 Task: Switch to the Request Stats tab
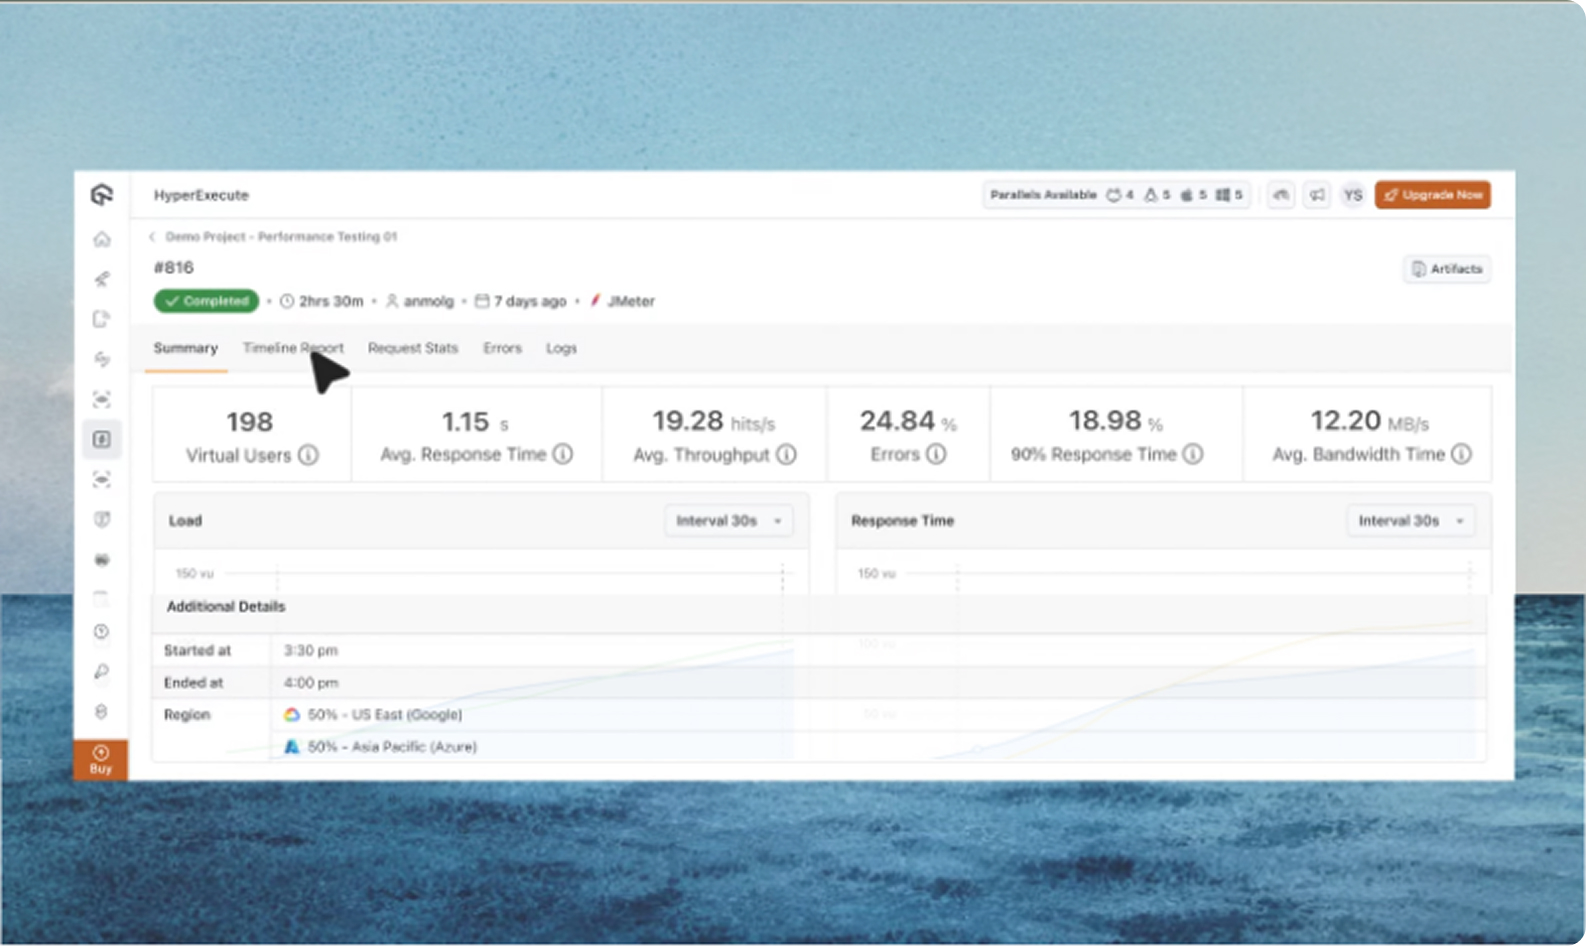tap(413, 348)
